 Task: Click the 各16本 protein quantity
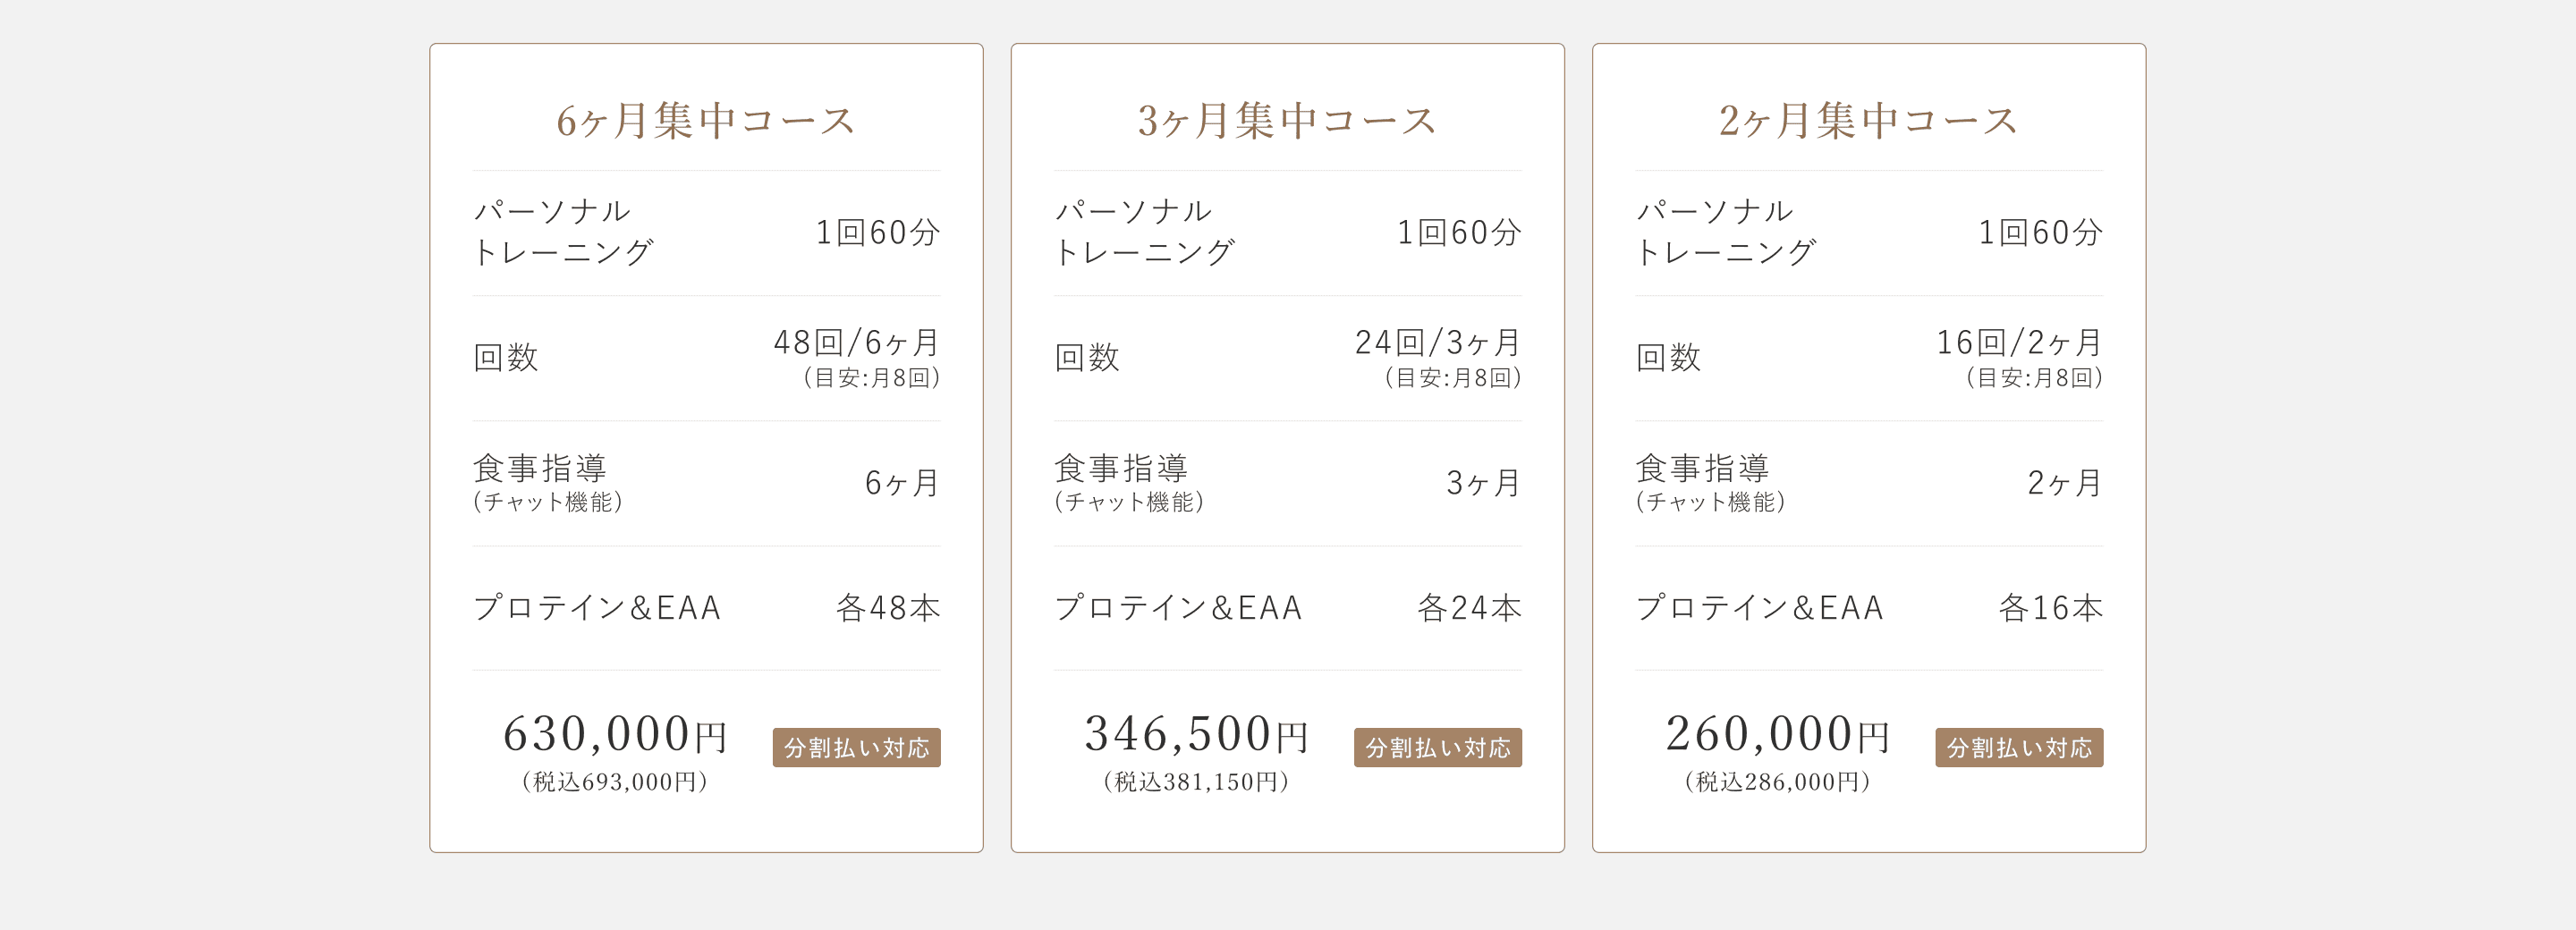point(2050,608)
